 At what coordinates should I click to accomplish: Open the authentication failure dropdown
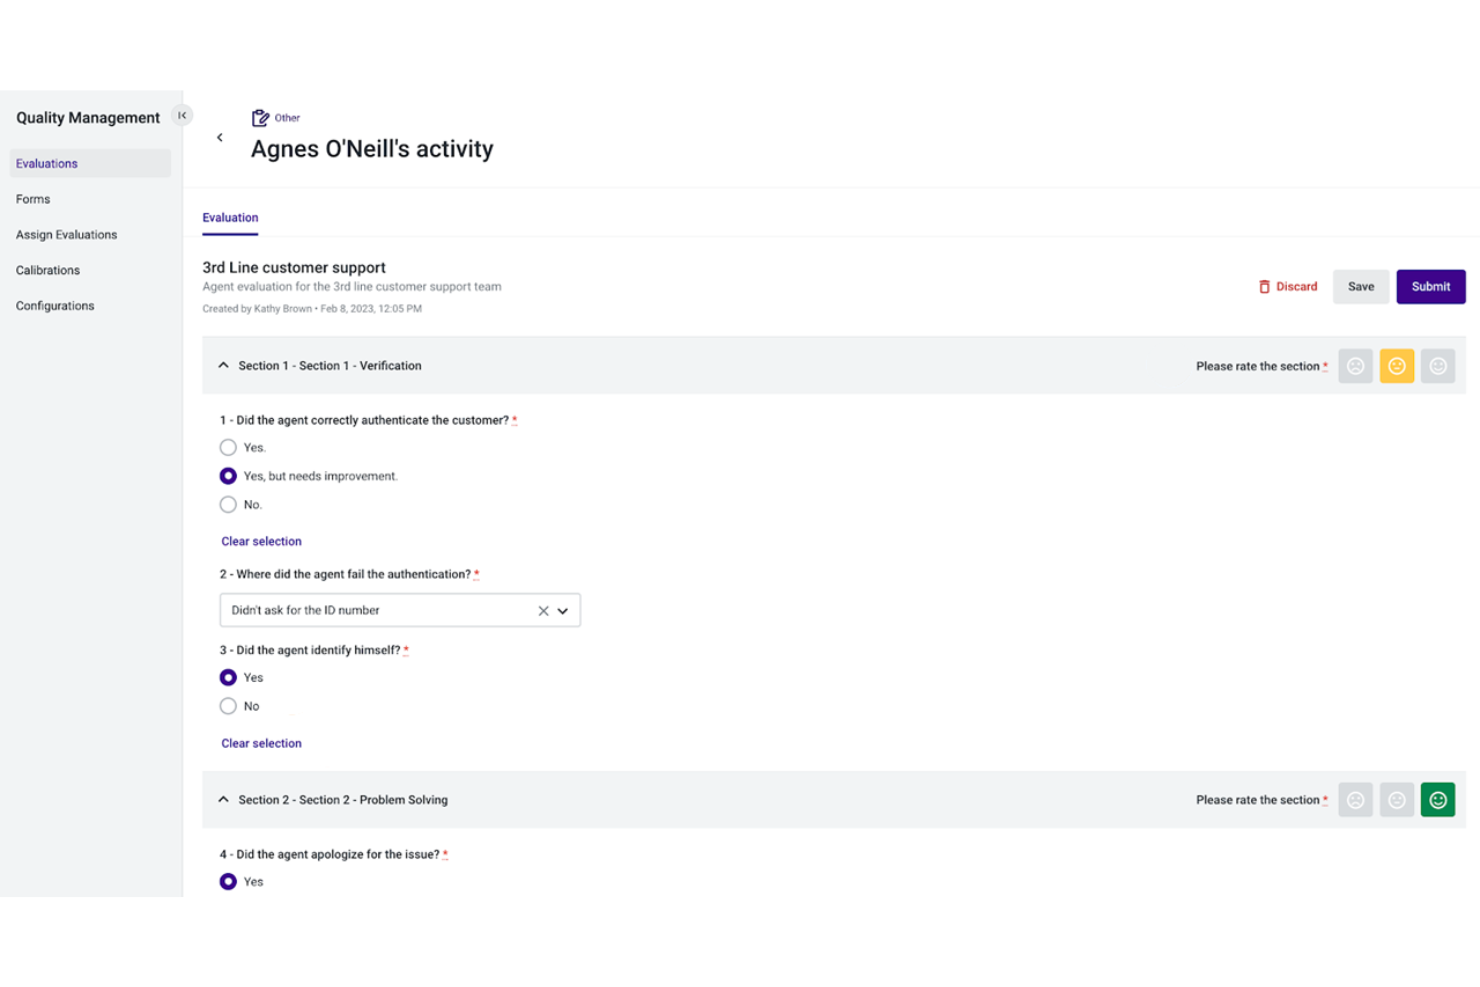(563, 610)
